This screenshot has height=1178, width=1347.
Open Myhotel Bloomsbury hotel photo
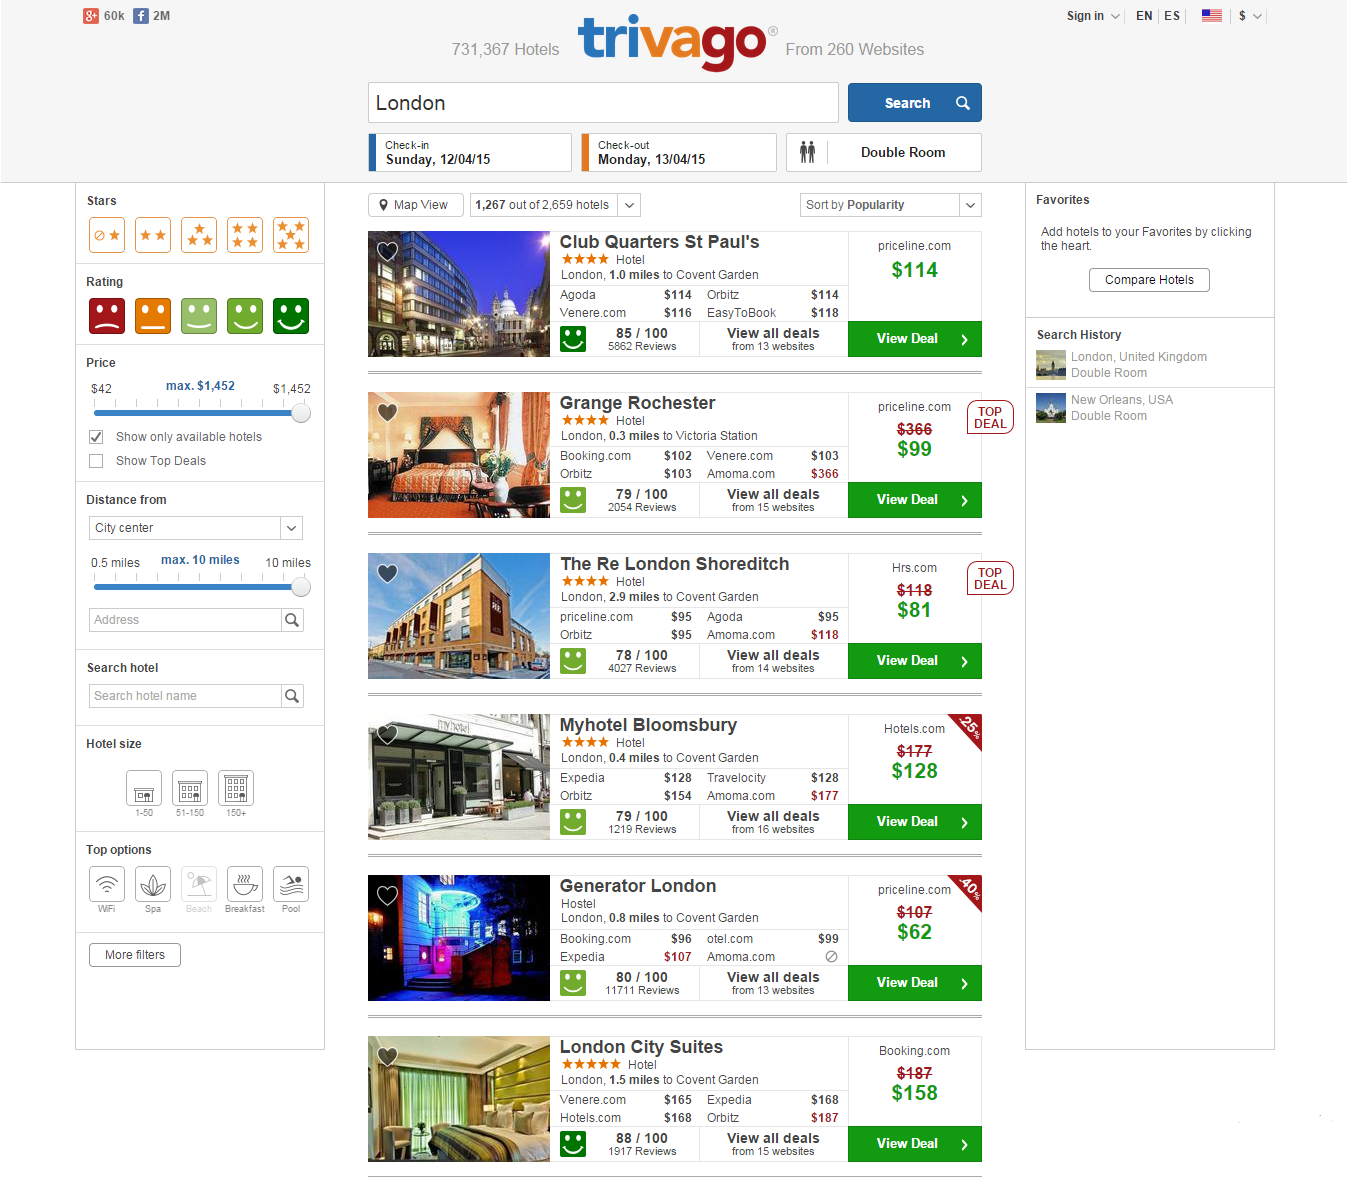point(459,777)
